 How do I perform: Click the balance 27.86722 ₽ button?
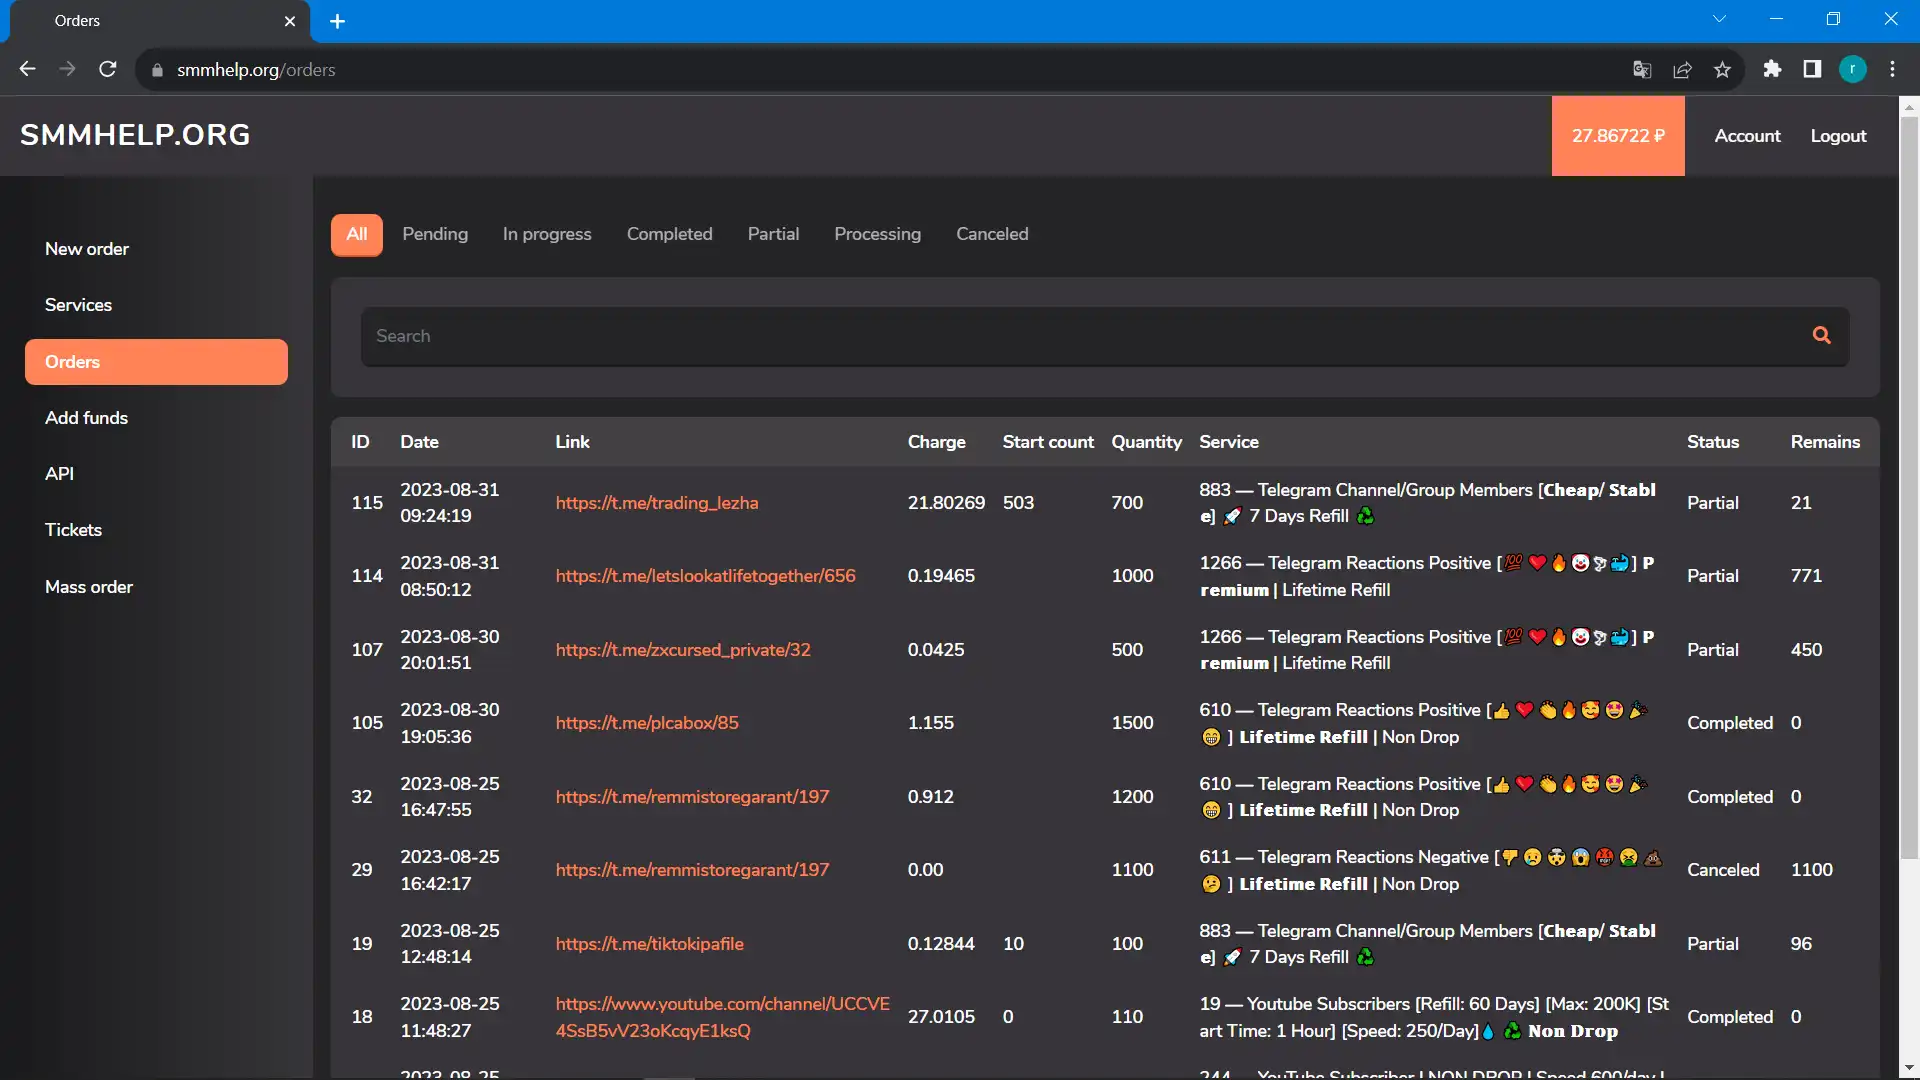1618,136
